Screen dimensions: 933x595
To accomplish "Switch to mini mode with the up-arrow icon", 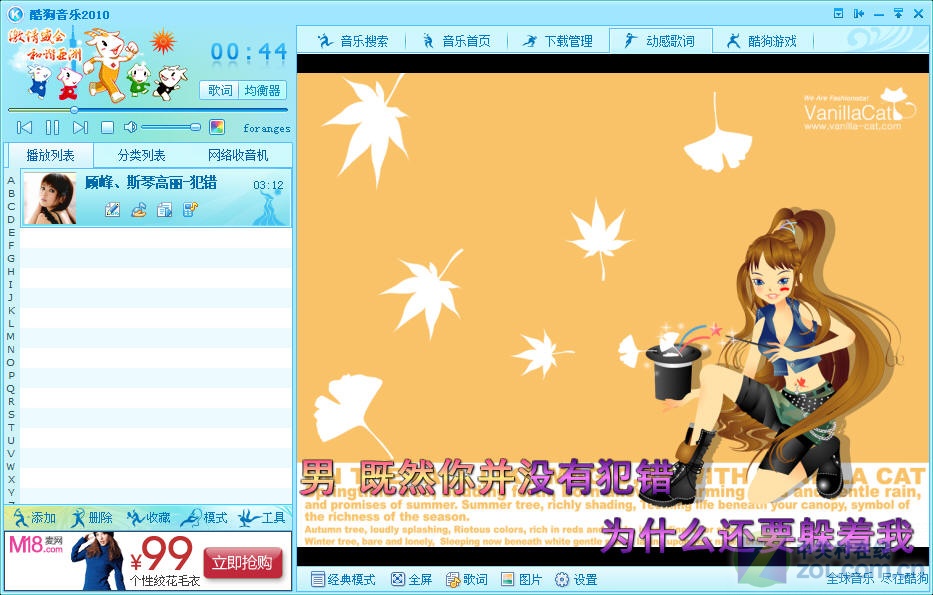I will (898, 13).
